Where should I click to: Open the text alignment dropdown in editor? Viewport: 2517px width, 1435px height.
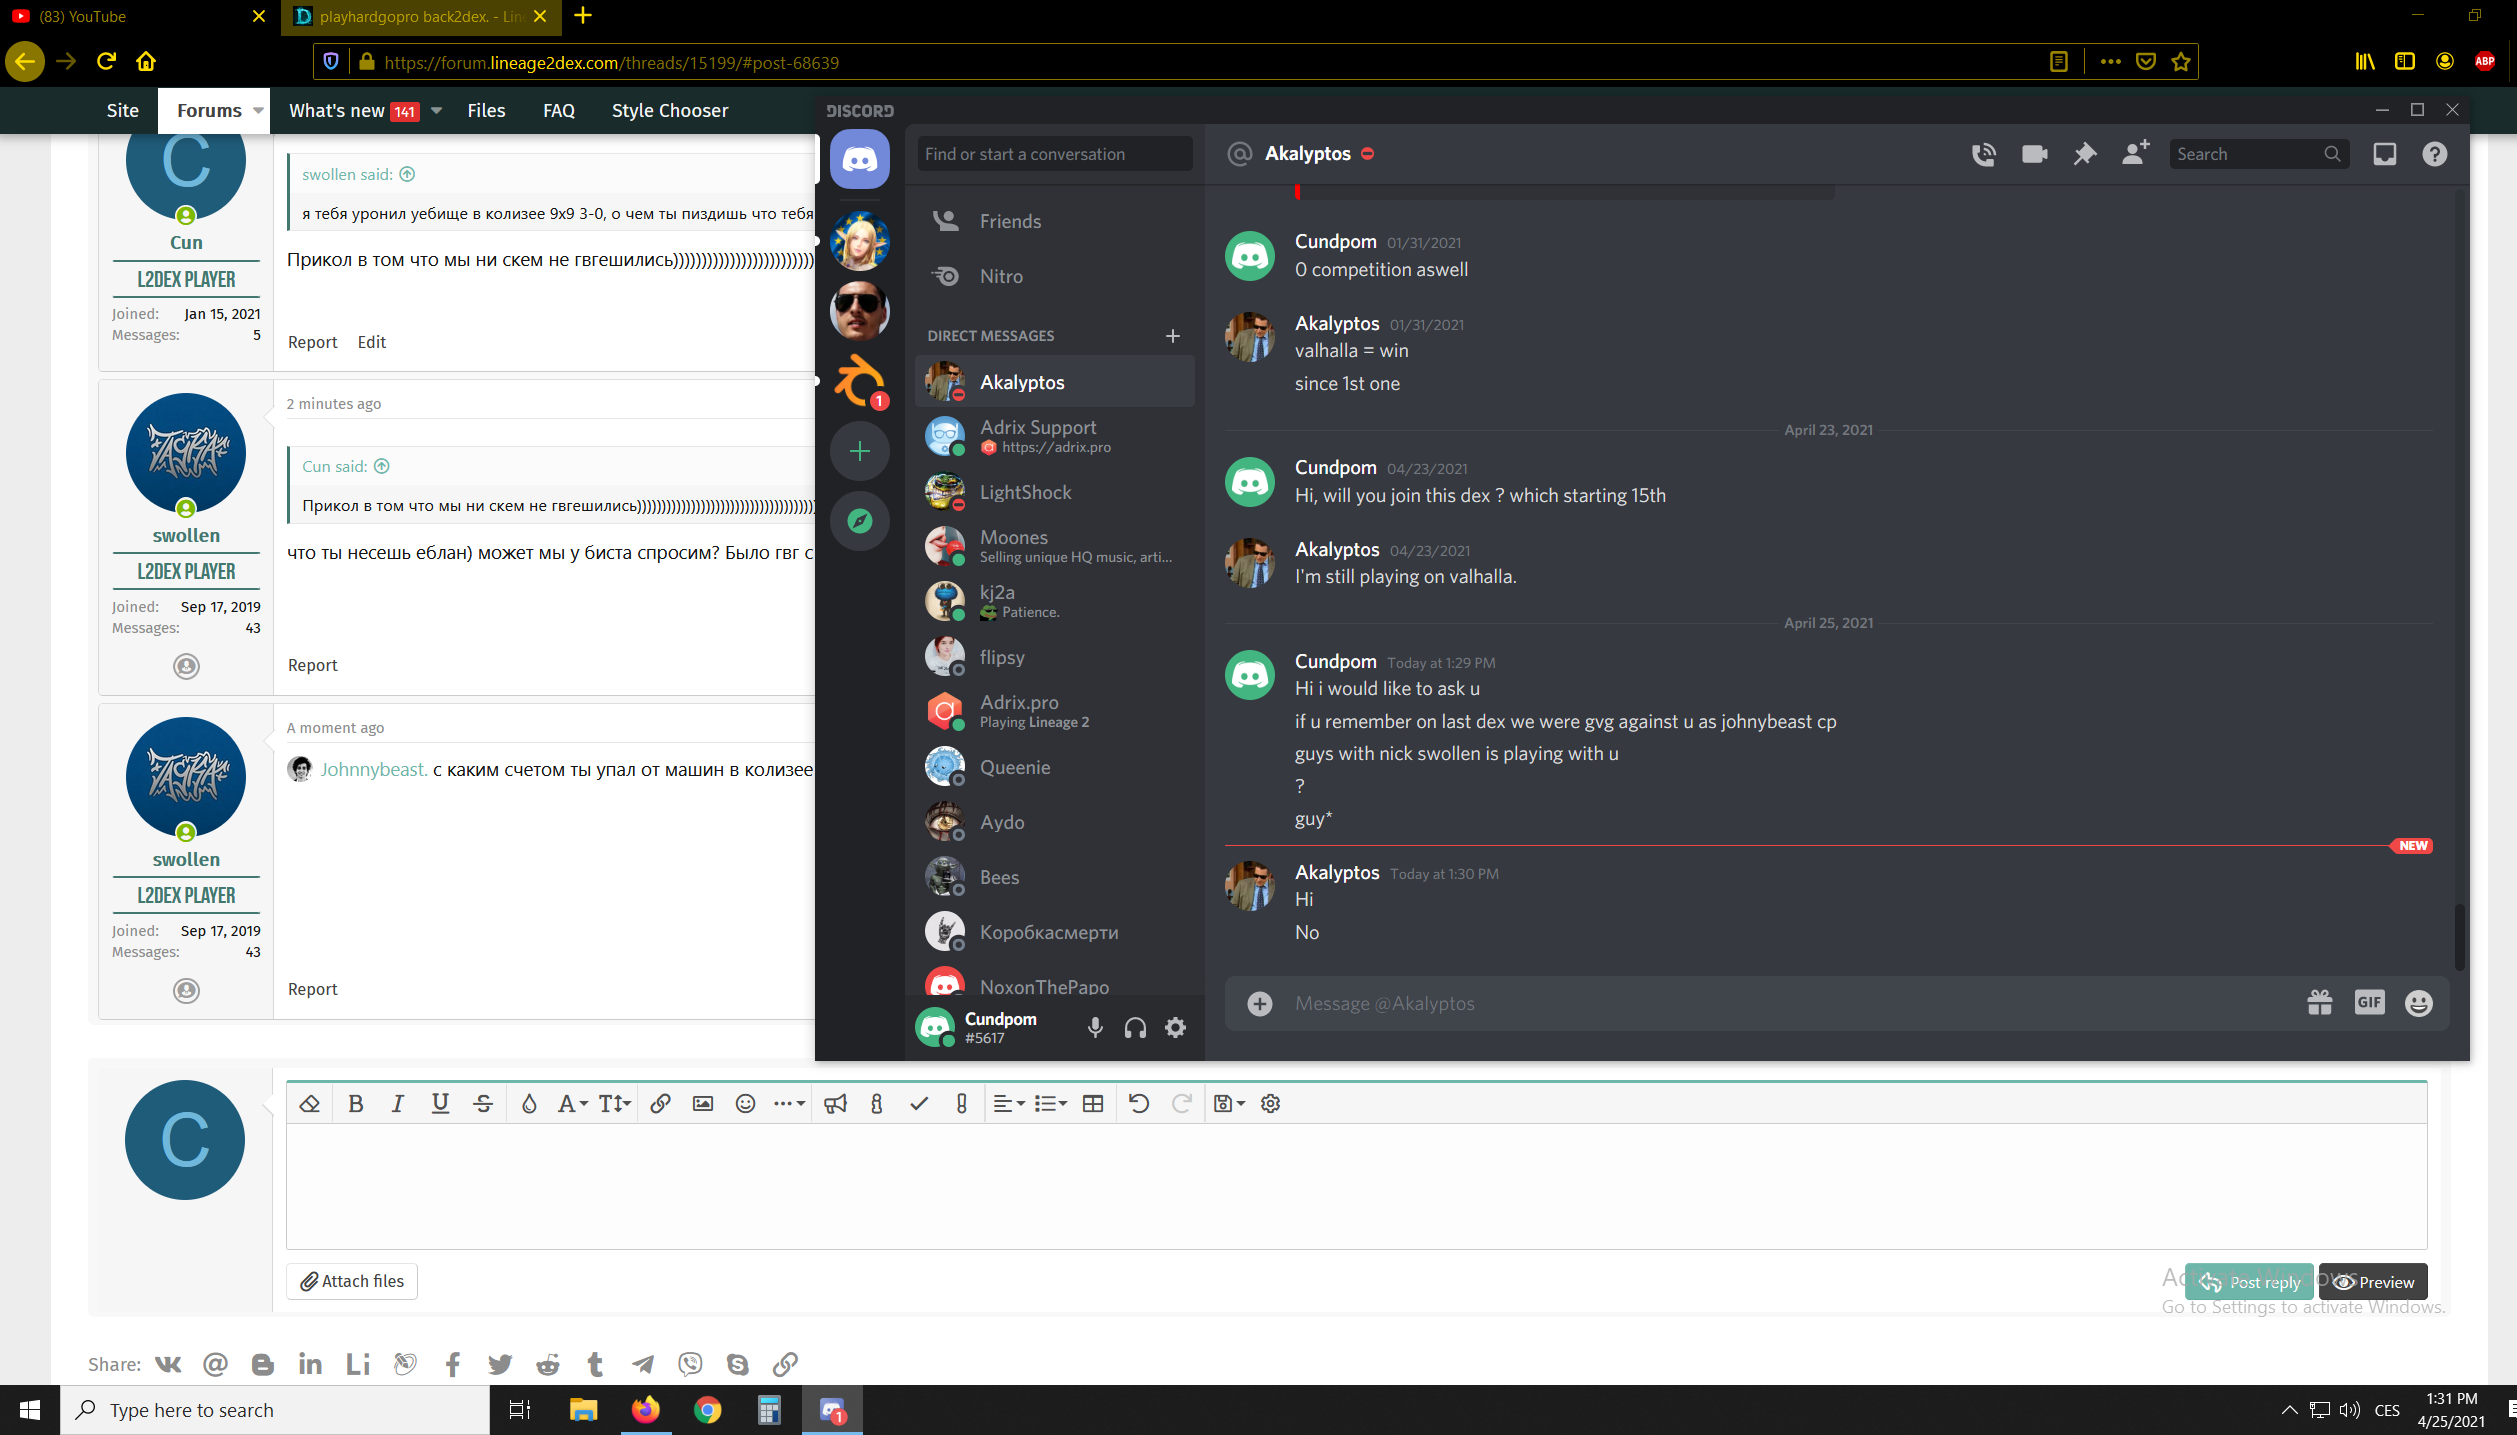click(x=1008, y=1104)
